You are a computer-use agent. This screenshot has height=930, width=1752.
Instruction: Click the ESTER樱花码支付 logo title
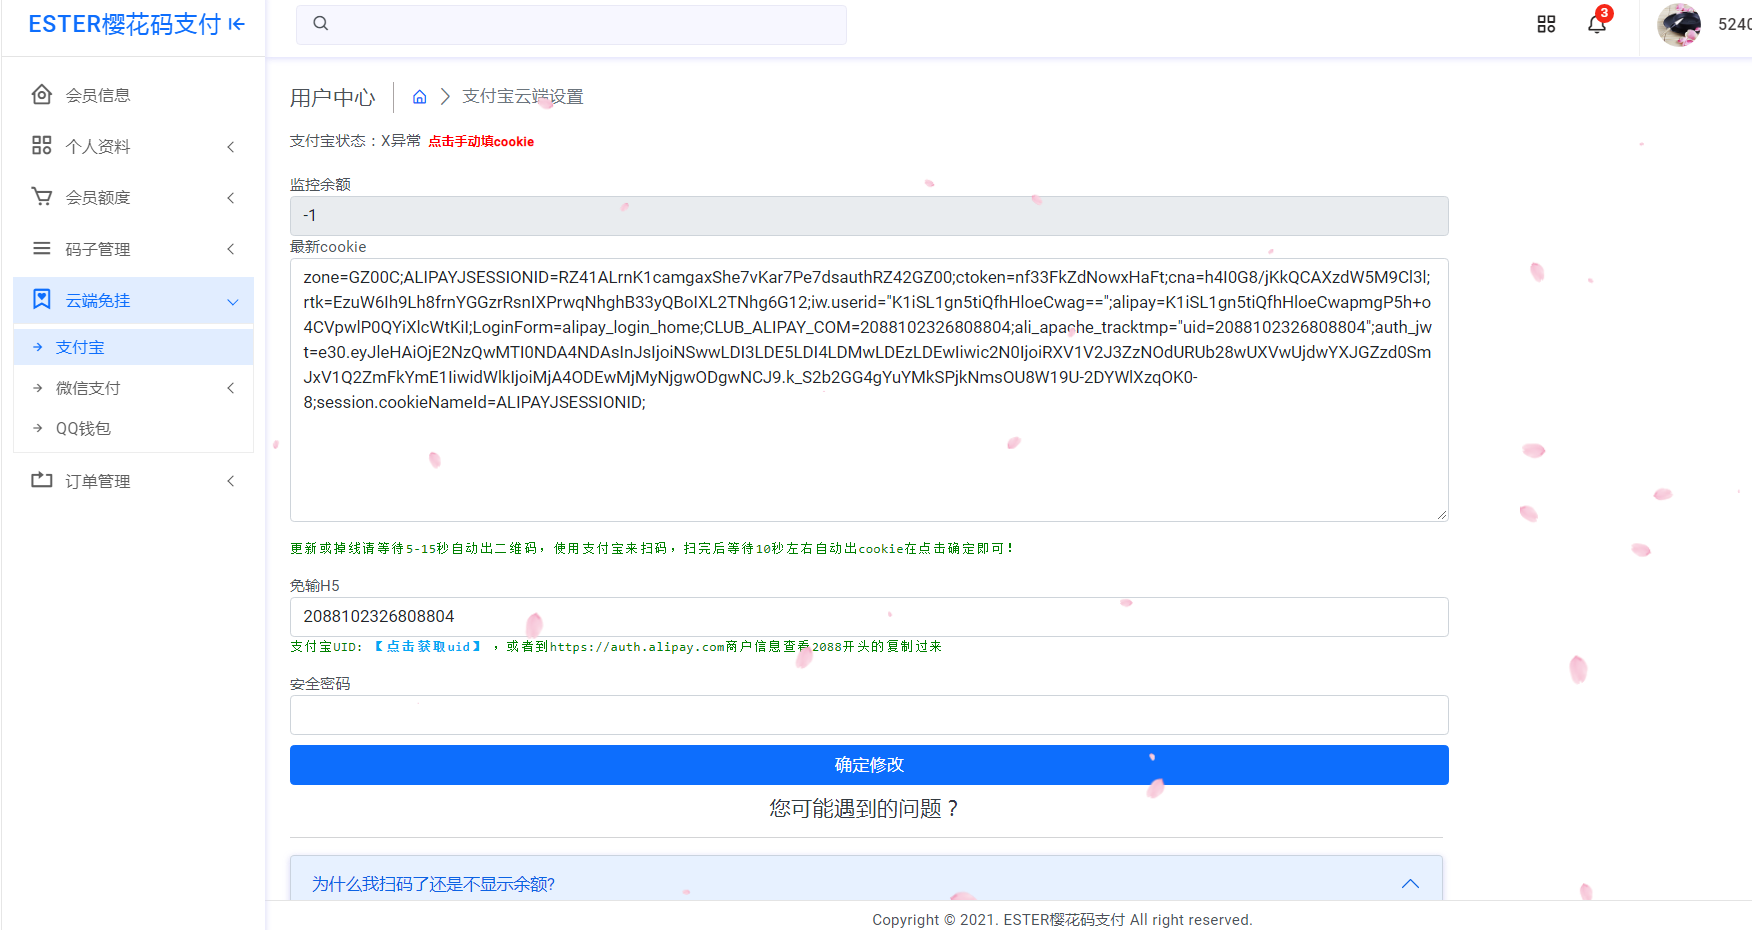(x=124, y=24)
